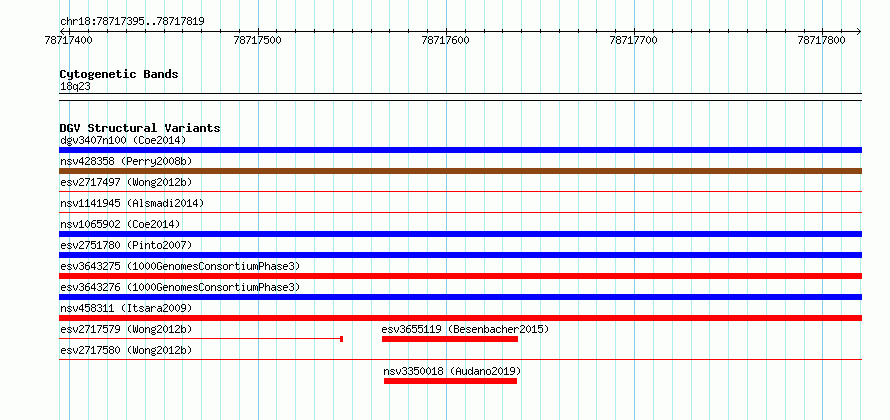This screenshot has width=890, height=420.
Task: Click esv2717579 (Wong2012b) label
Action: (126, 329)
